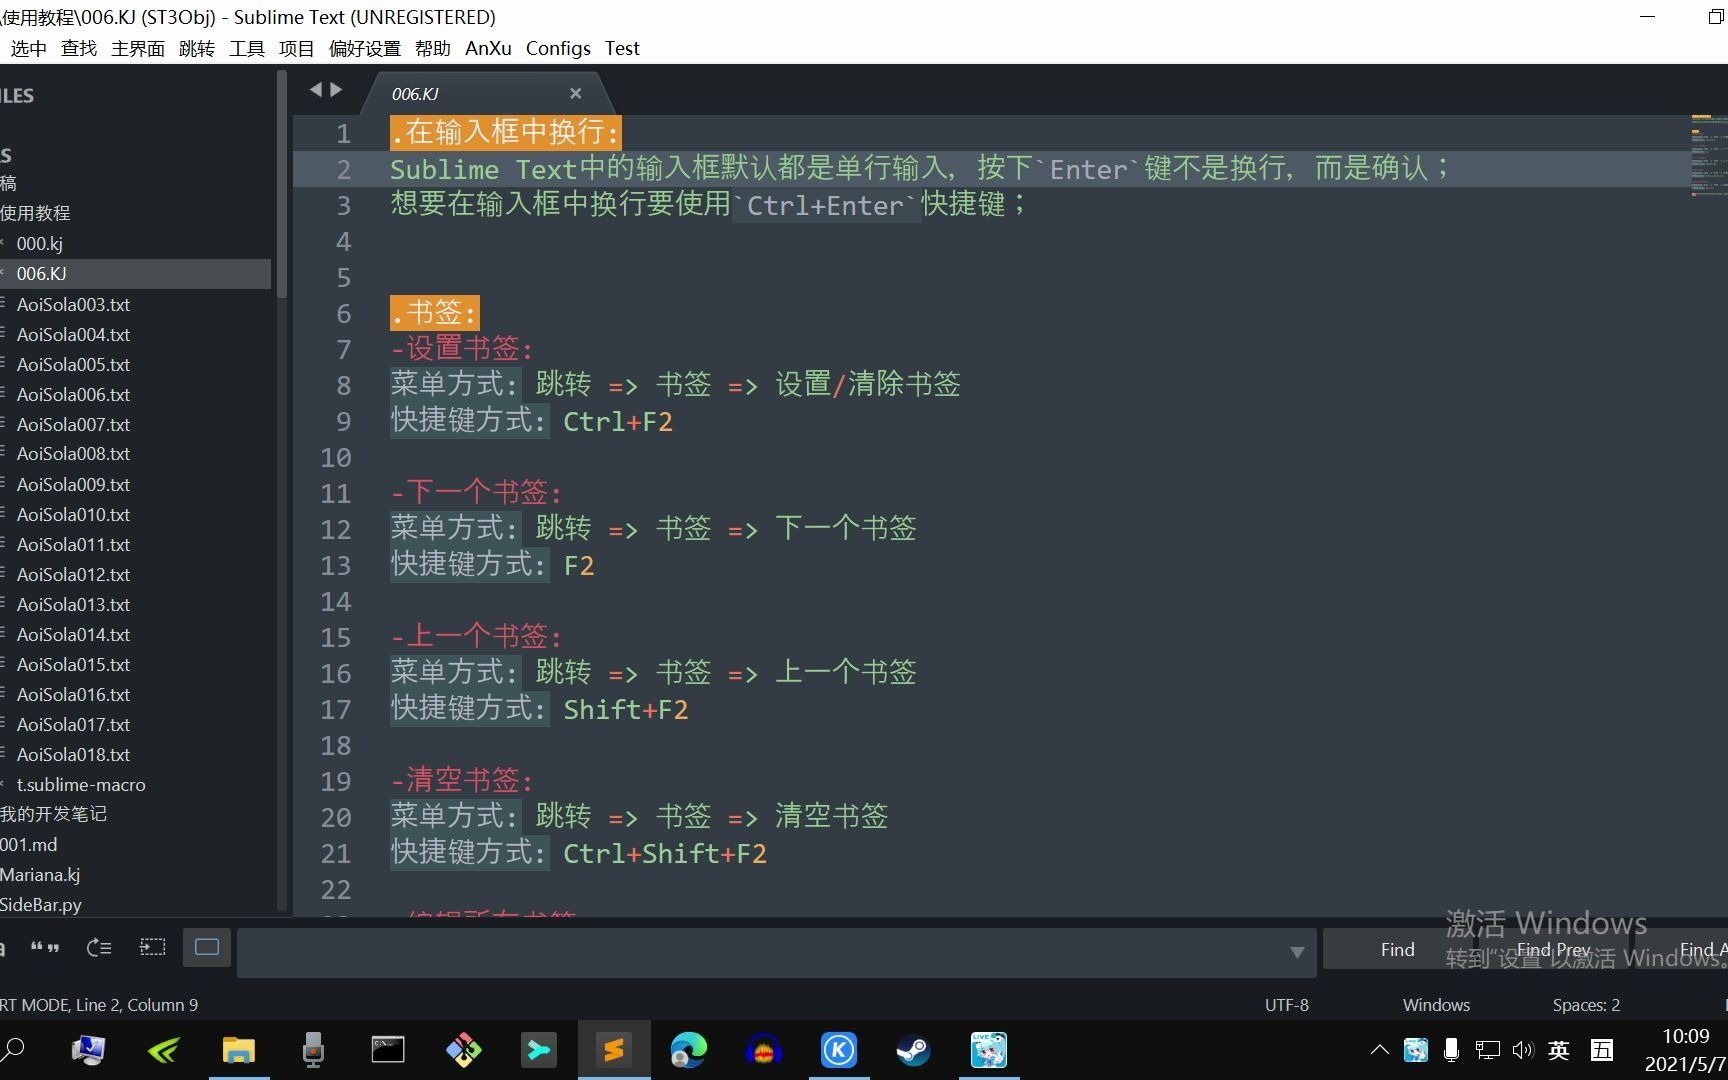
Task: Click the Windows line endings status item
Action: tap(1436, 1005)
